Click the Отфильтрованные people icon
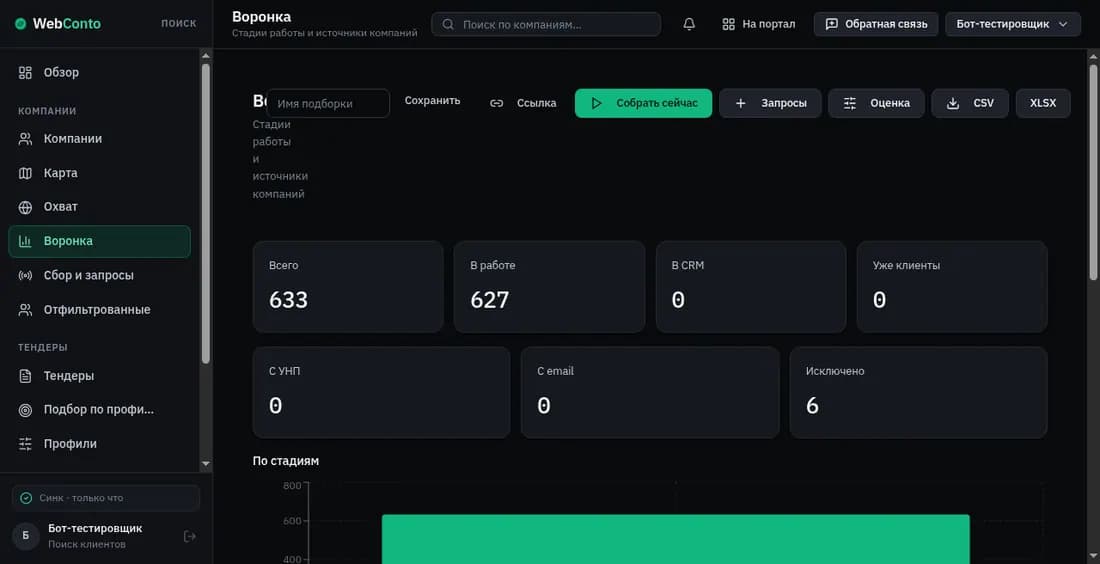The width and height of the screenshot is (1100, 564). pos(25,309)
